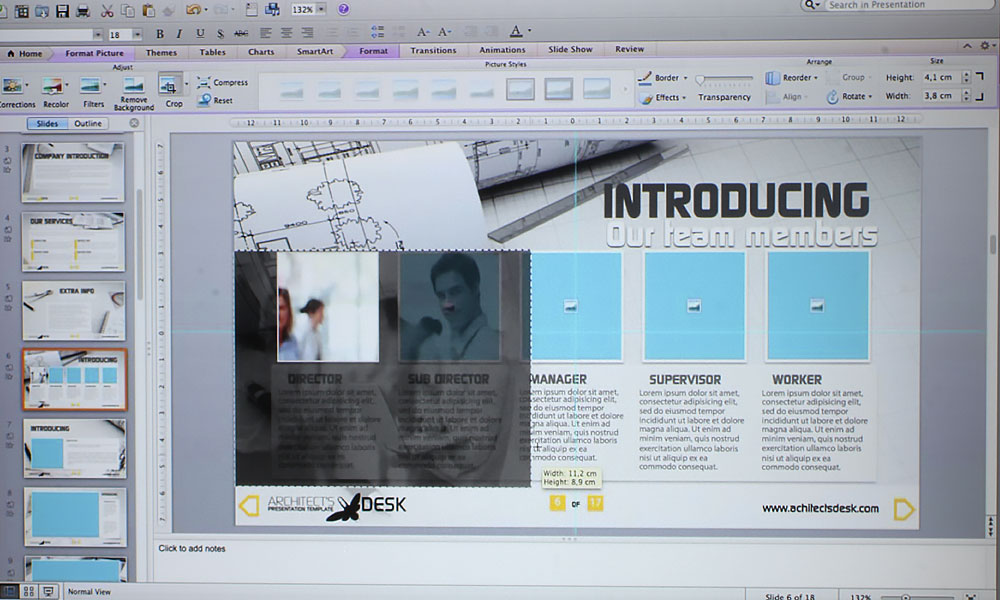This screenshot has height=600, width=1000.
Task: Click the Save disk icon
Action: tap(62, 10)
